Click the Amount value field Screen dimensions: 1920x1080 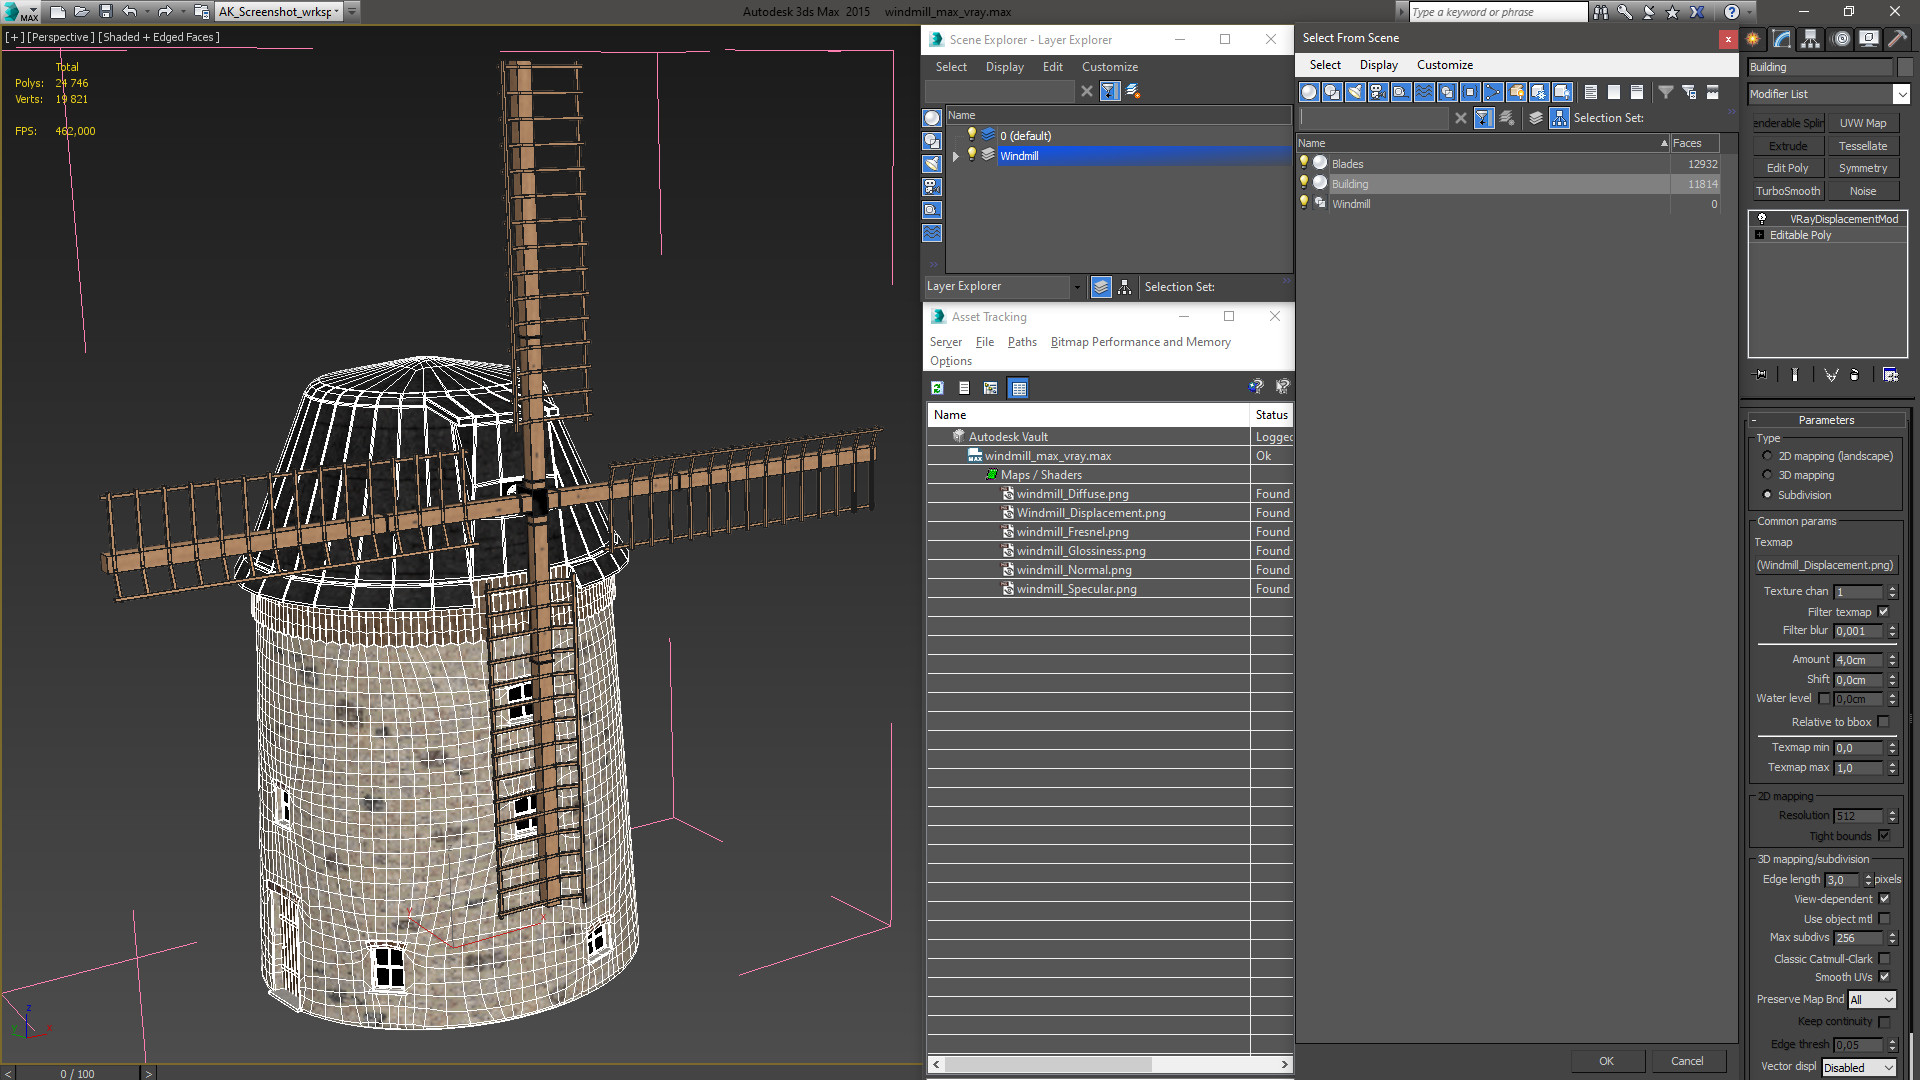[x=1858, y=660]
